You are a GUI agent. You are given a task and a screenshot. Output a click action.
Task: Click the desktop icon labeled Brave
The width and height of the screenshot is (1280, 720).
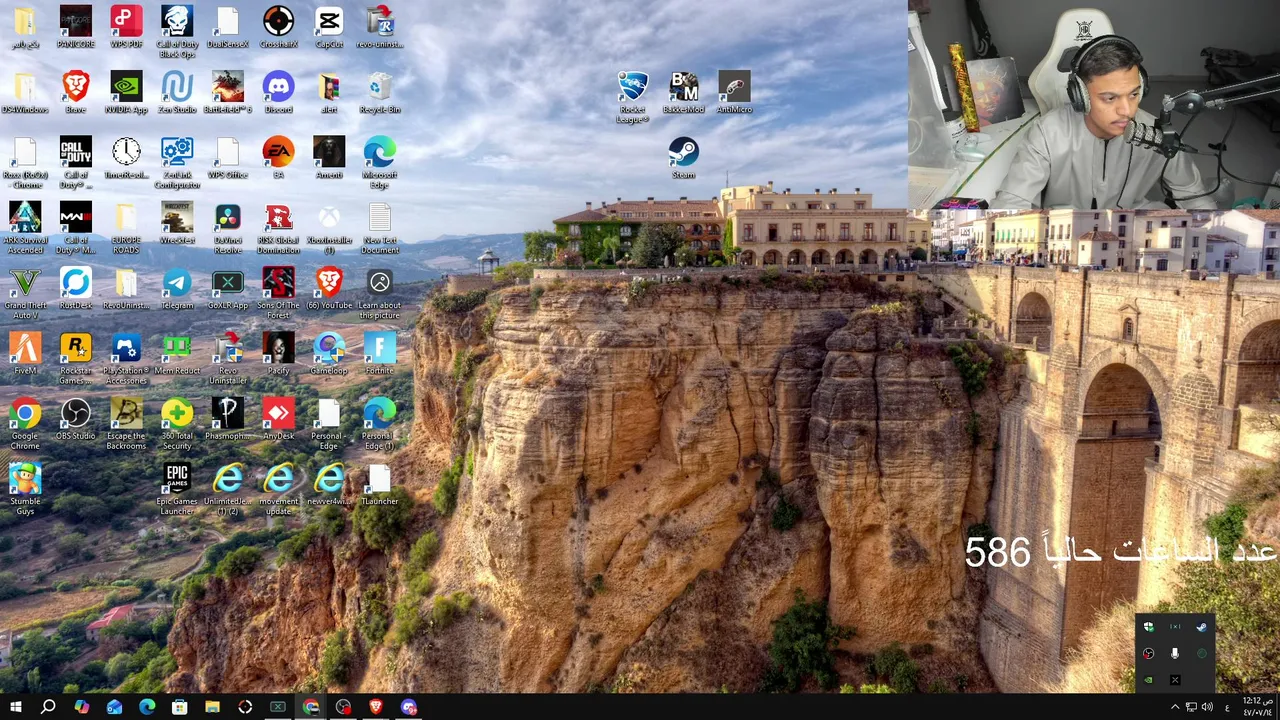76,92
